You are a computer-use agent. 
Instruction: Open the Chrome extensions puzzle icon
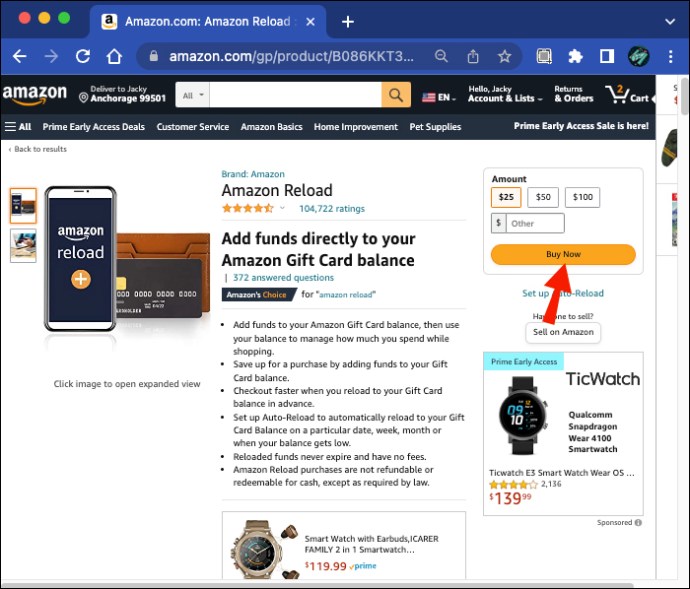tap(575, 56)
